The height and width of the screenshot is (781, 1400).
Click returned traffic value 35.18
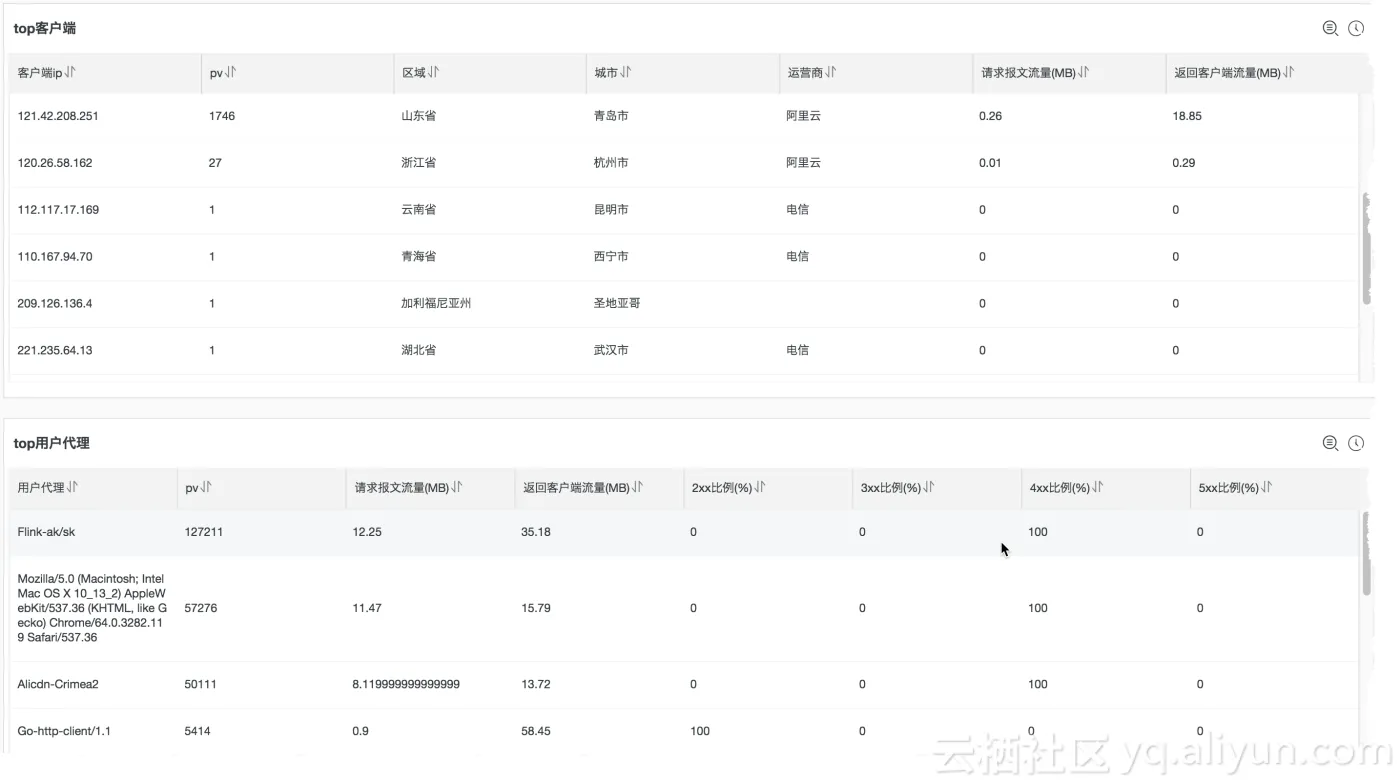[536, 532]
